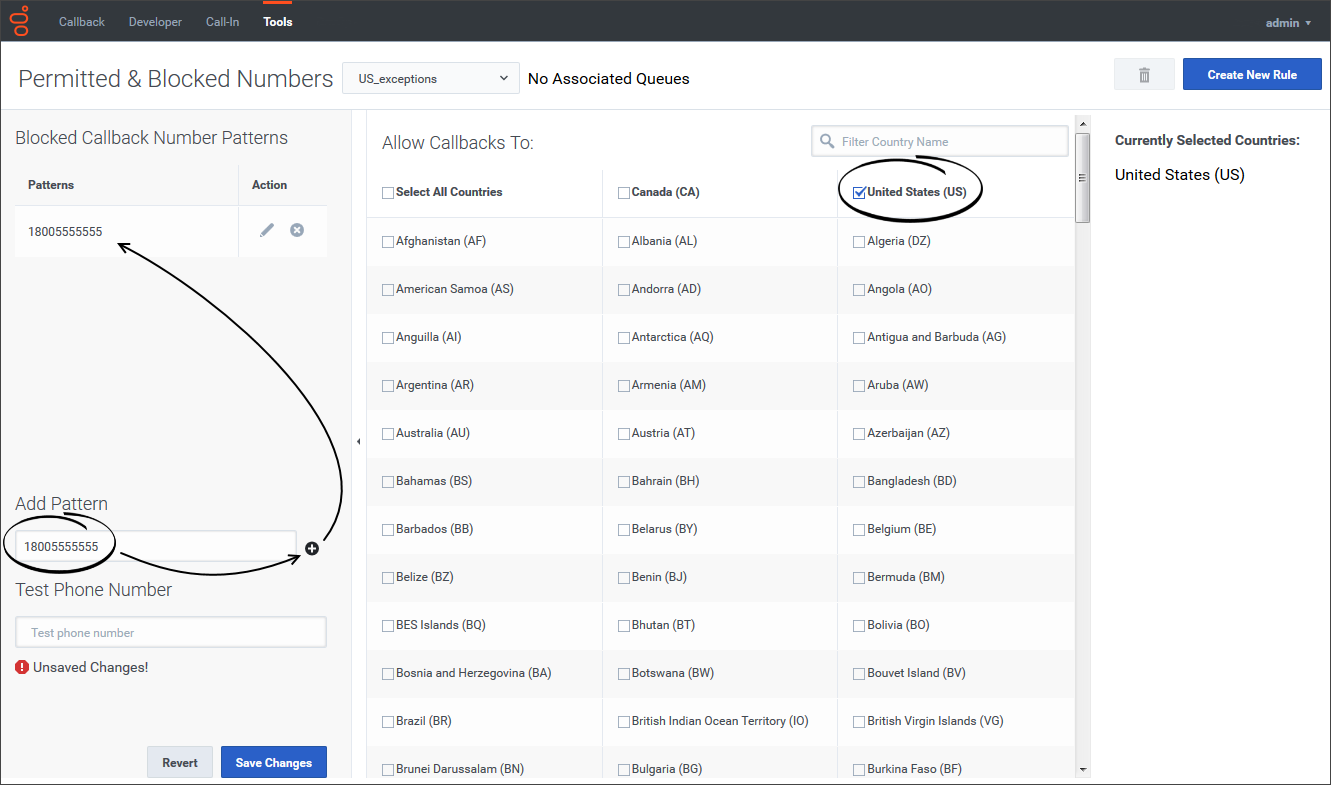Viewport: 1331px width, 785px height.
Task: Uncheck the United States (US) checkbox
Action: click(859, 193)
